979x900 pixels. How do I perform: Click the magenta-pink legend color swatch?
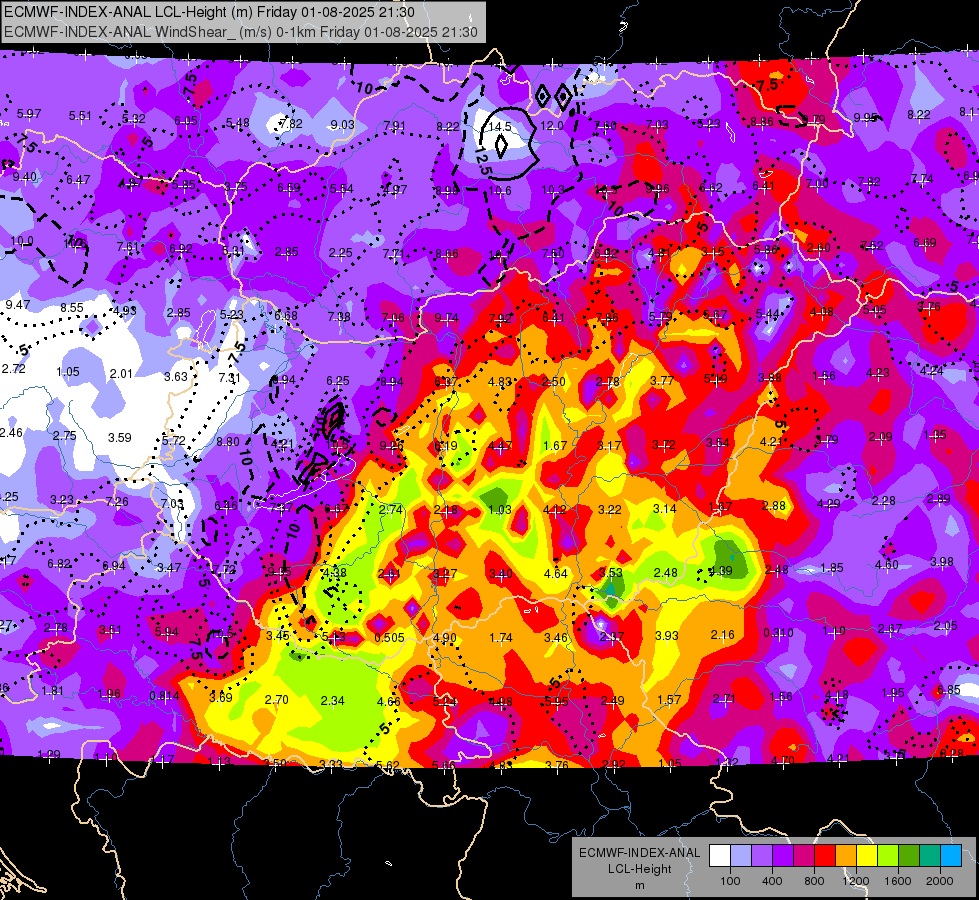click(x=804, y=856)
